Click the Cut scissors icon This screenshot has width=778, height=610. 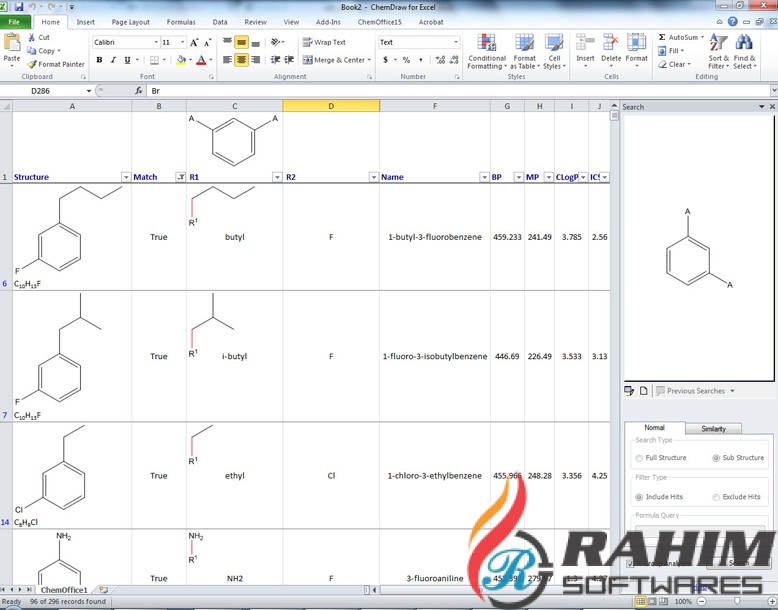click(32, 37)
